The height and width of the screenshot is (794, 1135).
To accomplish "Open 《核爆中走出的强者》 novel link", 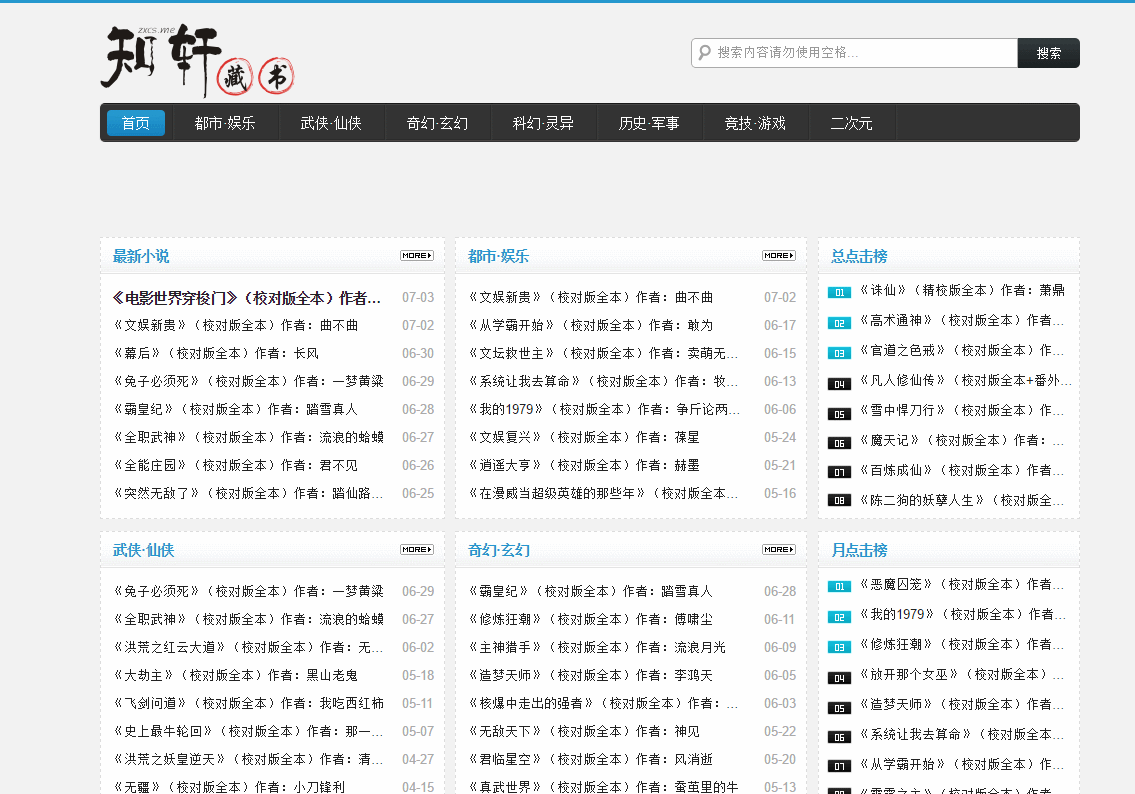I will [603, 704].
